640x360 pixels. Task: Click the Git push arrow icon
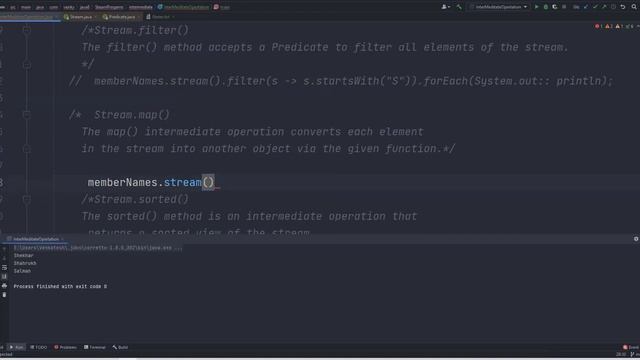(x=604, y=7)
